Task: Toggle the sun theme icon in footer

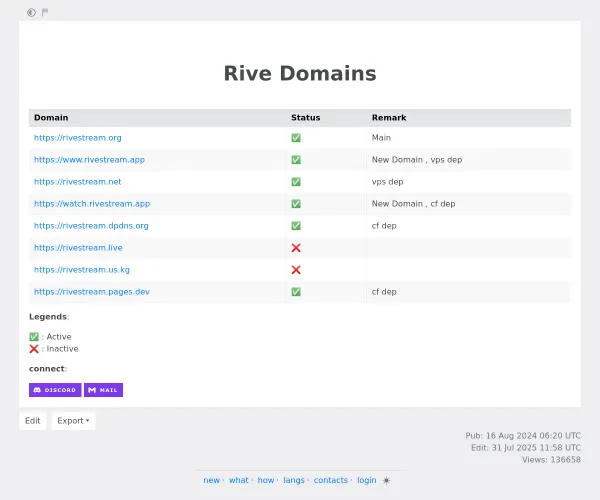Action: pos(387,480)
